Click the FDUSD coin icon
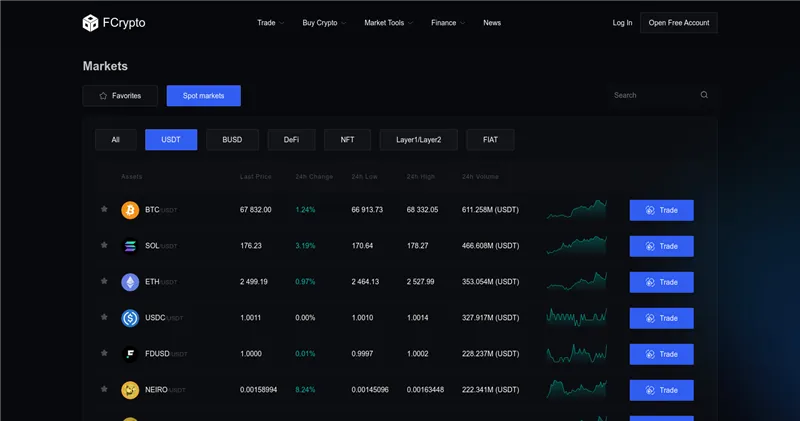The height and width of the screenshot is (421, 800). 130,354
